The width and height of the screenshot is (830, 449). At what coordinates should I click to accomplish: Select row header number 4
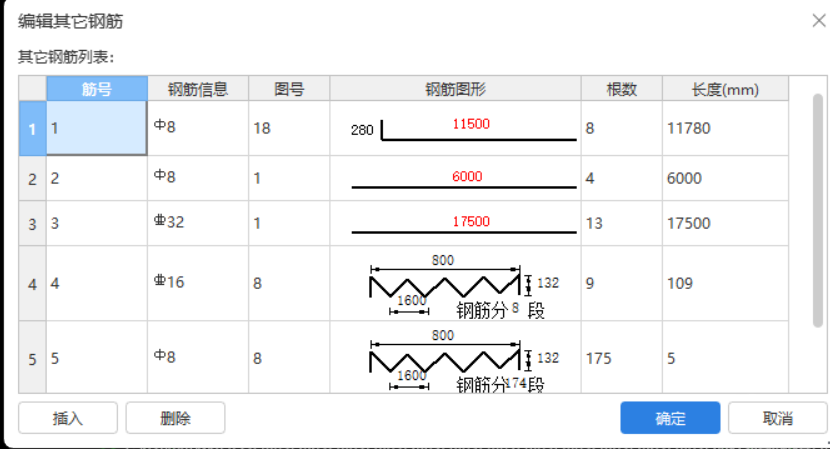(x=32, y=283)
